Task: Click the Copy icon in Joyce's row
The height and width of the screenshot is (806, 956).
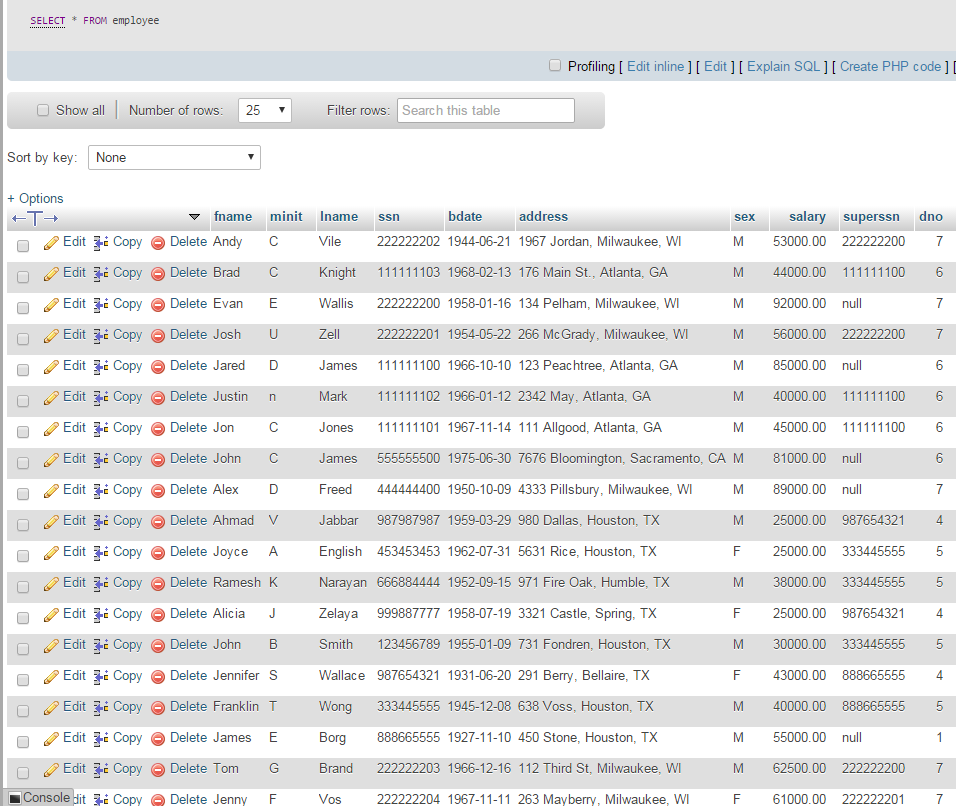Action: pos(101,552)
